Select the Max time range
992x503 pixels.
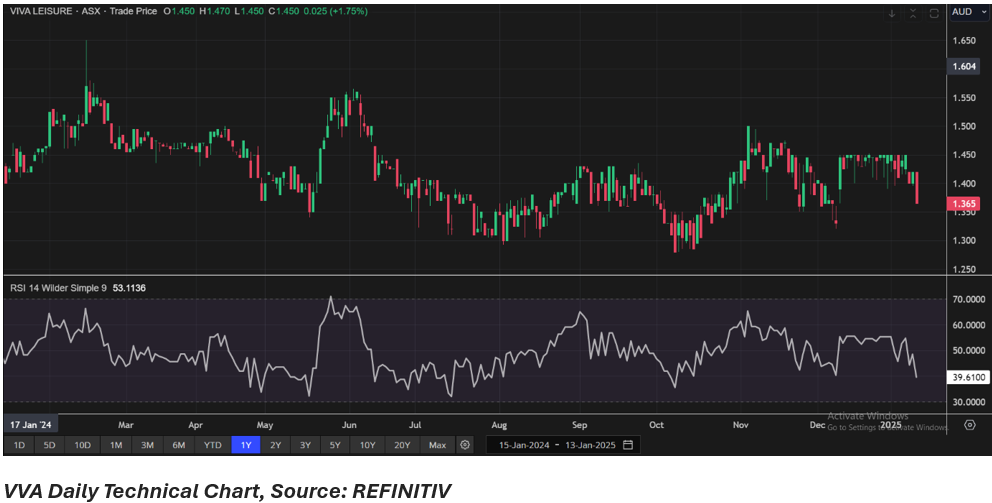pyautogui.click(x=437, y=445)
